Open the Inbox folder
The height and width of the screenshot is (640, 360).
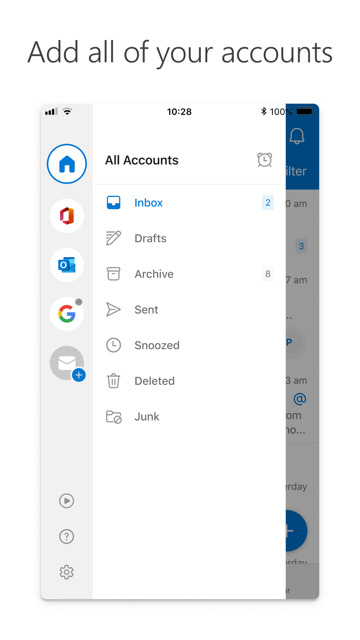[x=189, y=202]
